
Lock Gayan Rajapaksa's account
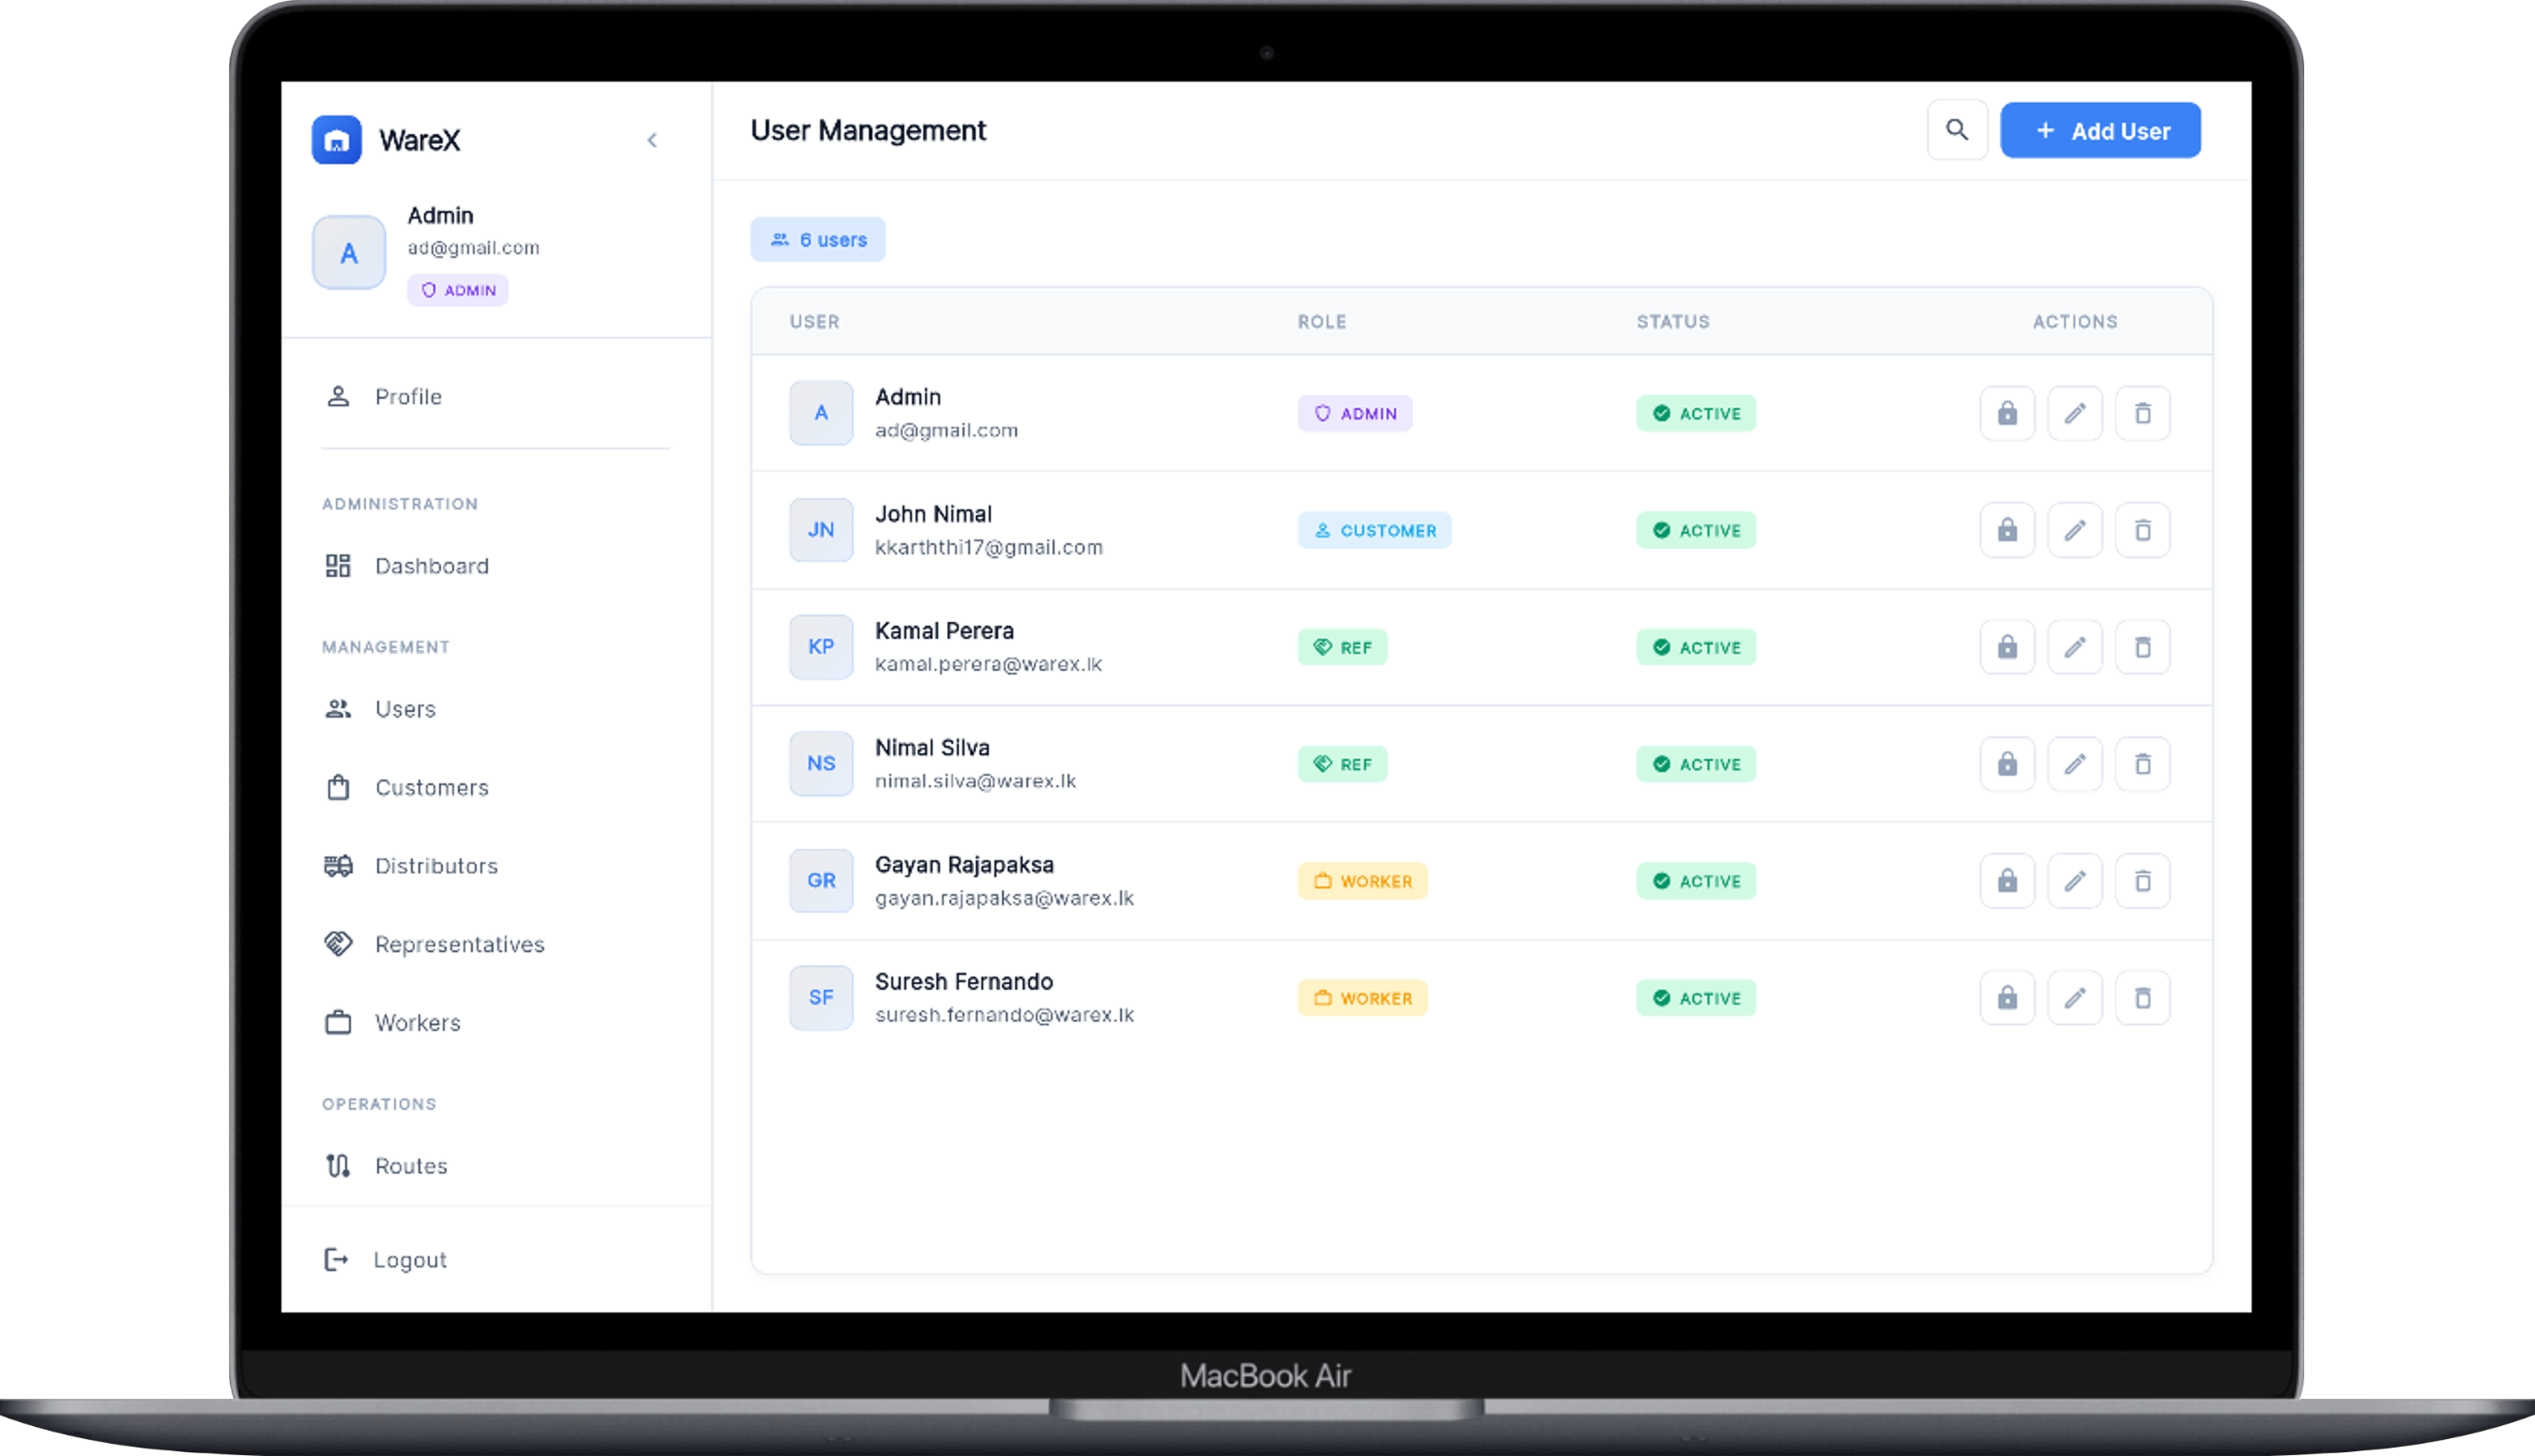coord(2007,881)
